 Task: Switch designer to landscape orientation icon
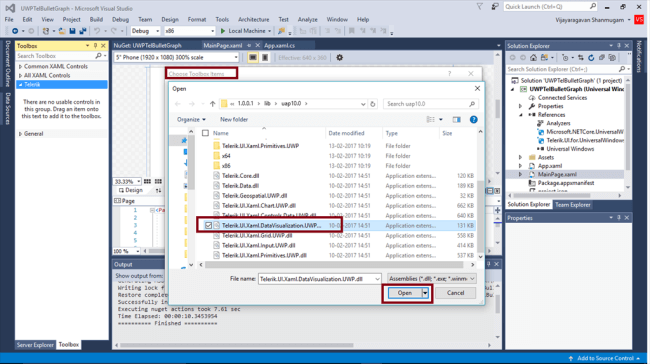[x=252, y=58]
